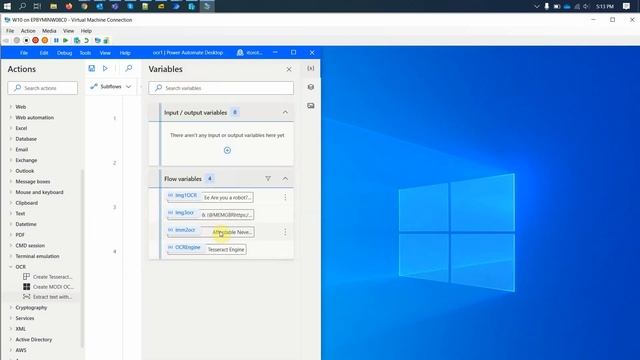
Task: Click the Turn Off icon in VM toolbar
Action: [26, 40]
